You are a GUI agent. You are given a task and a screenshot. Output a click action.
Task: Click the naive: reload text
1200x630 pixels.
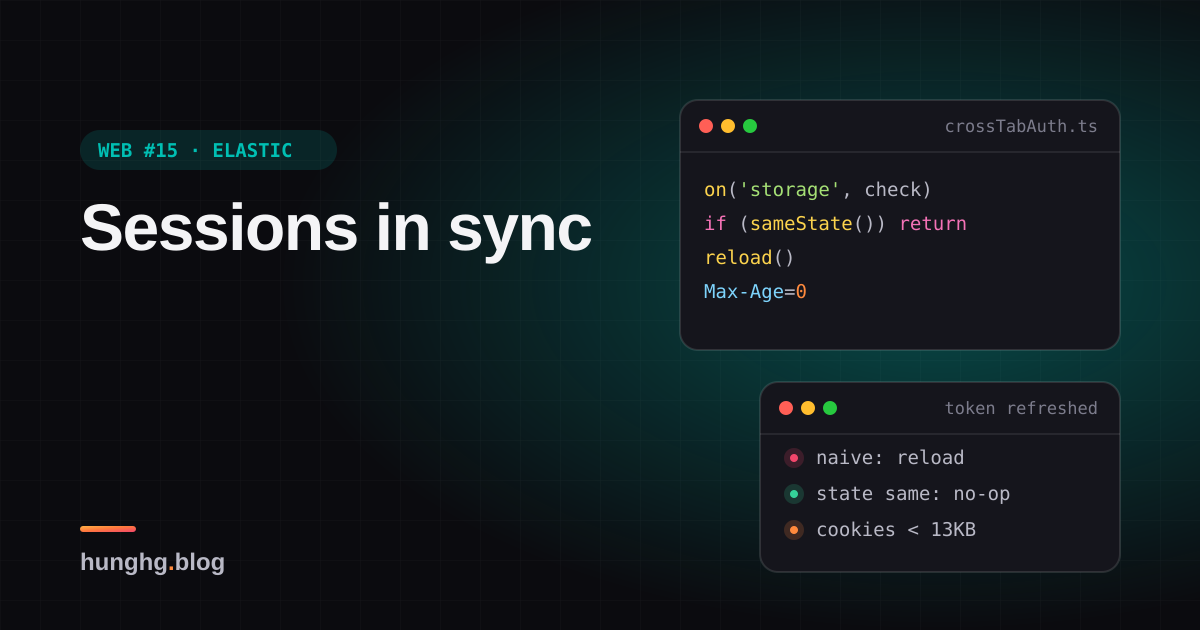coord(890,458)
